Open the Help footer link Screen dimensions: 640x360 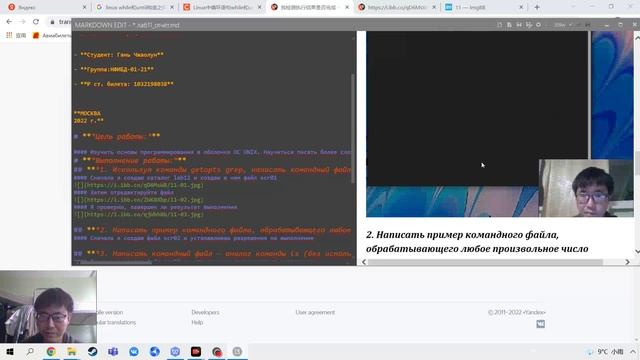coord(197,322)
